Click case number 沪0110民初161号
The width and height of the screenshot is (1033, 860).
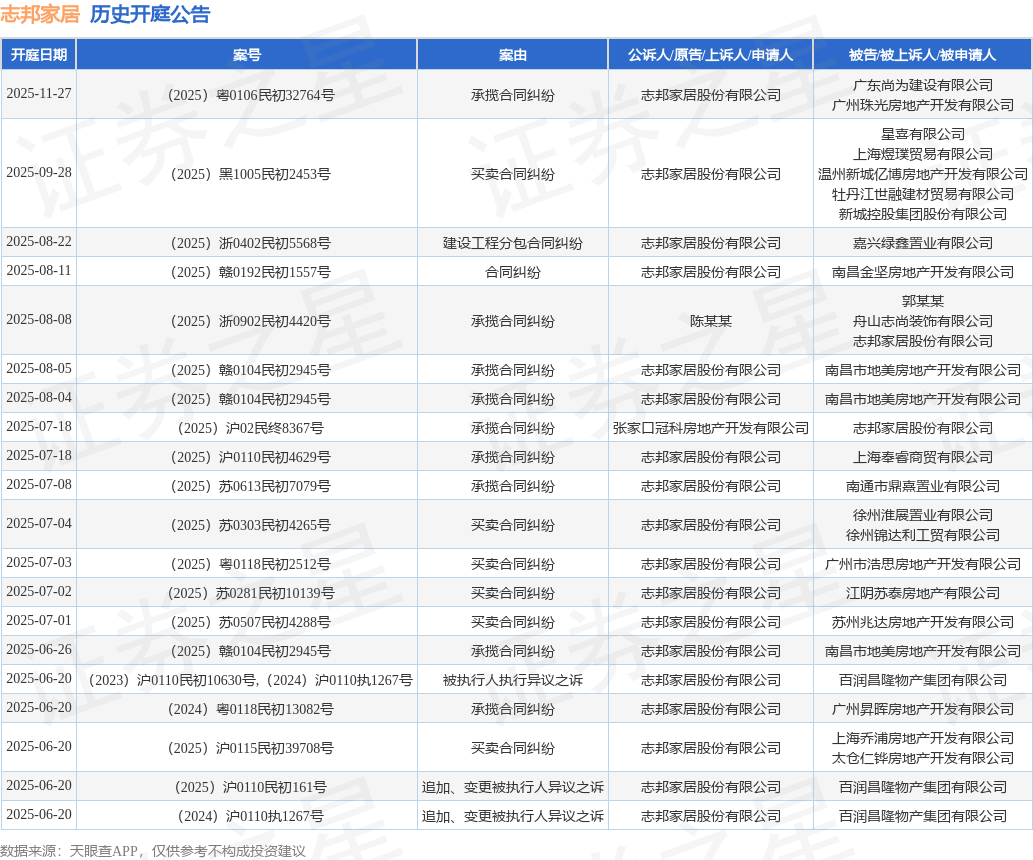click(x=250, y=787)
